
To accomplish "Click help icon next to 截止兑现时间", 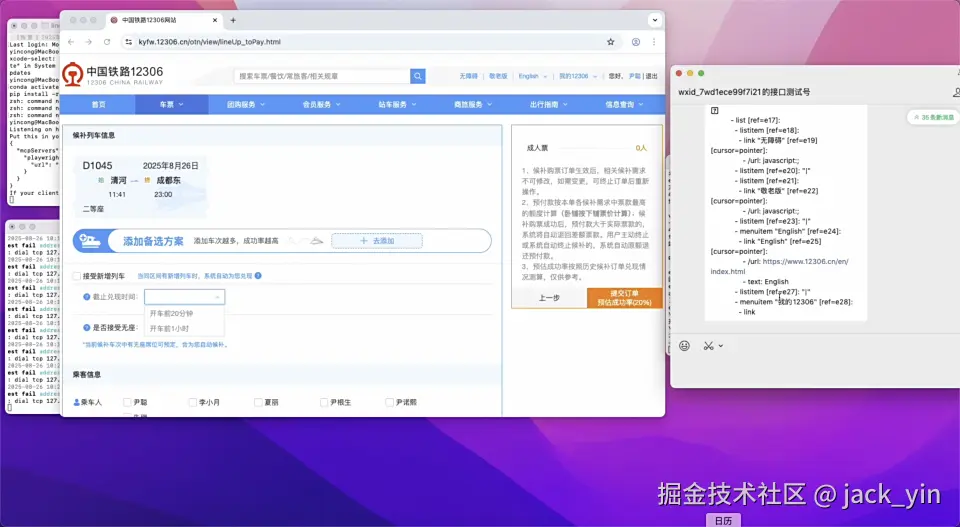I will pyautogui.click(x=86, y=297).
